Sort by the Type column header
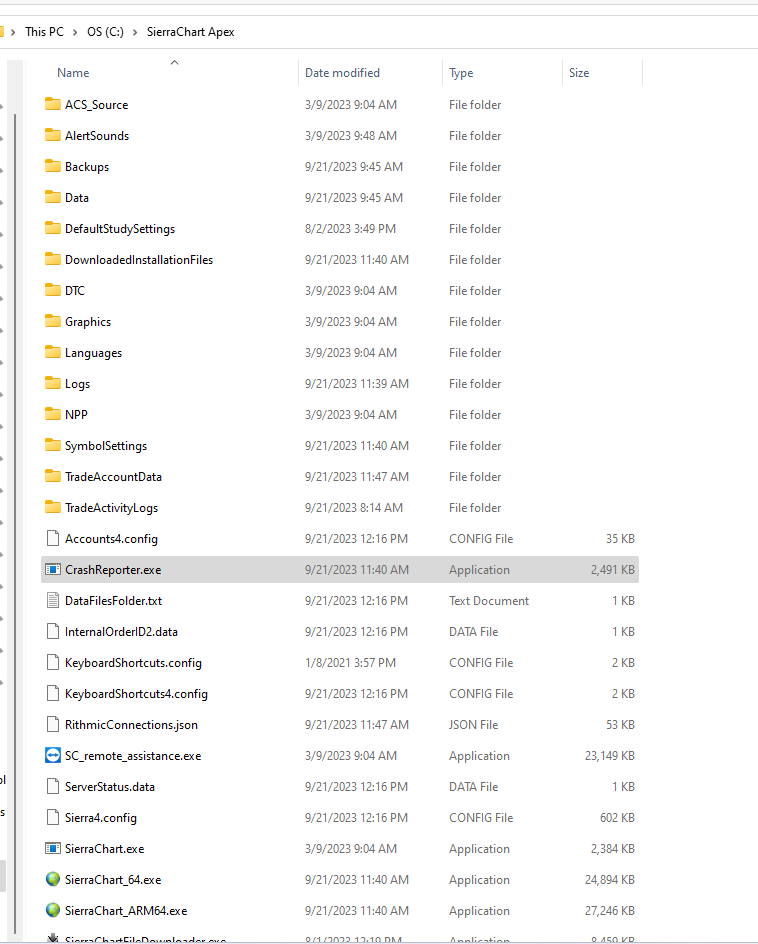 tap(461, 73)
